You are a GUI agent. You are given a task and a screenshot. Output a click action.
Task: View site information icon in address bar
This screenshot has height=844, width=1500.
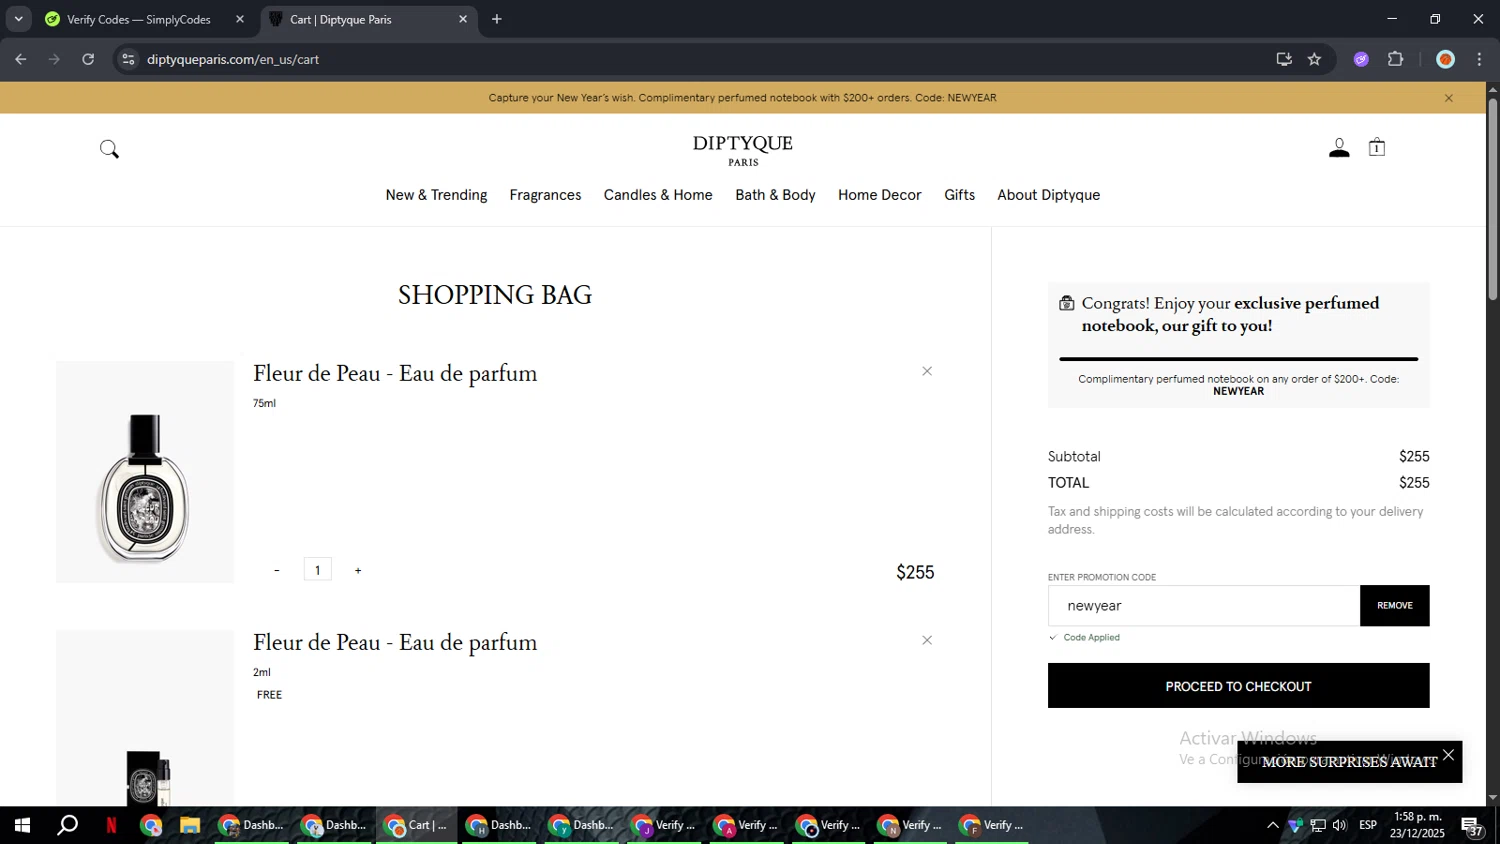click(128, 59)
